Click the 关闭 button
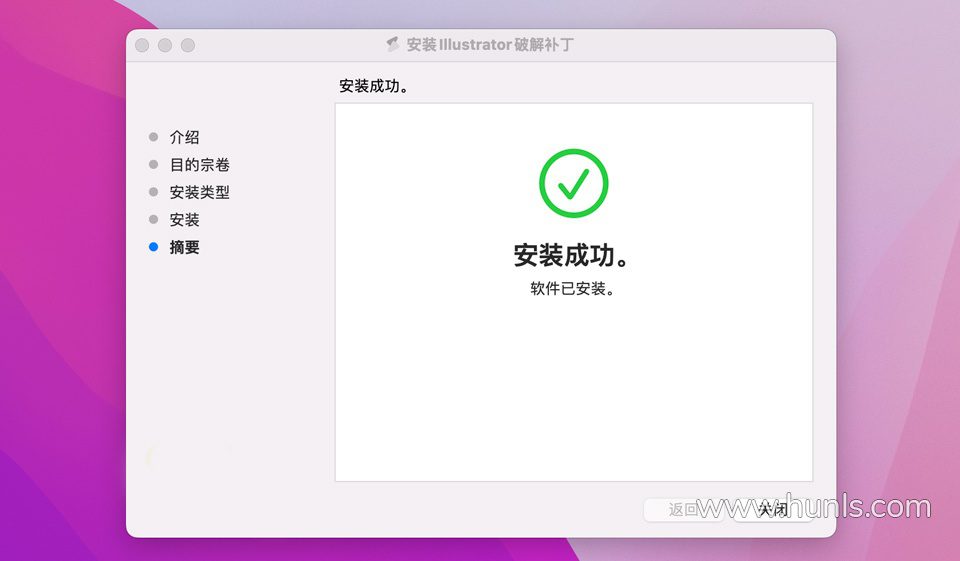This screenshot has height=561, width=960. (773, 510)
